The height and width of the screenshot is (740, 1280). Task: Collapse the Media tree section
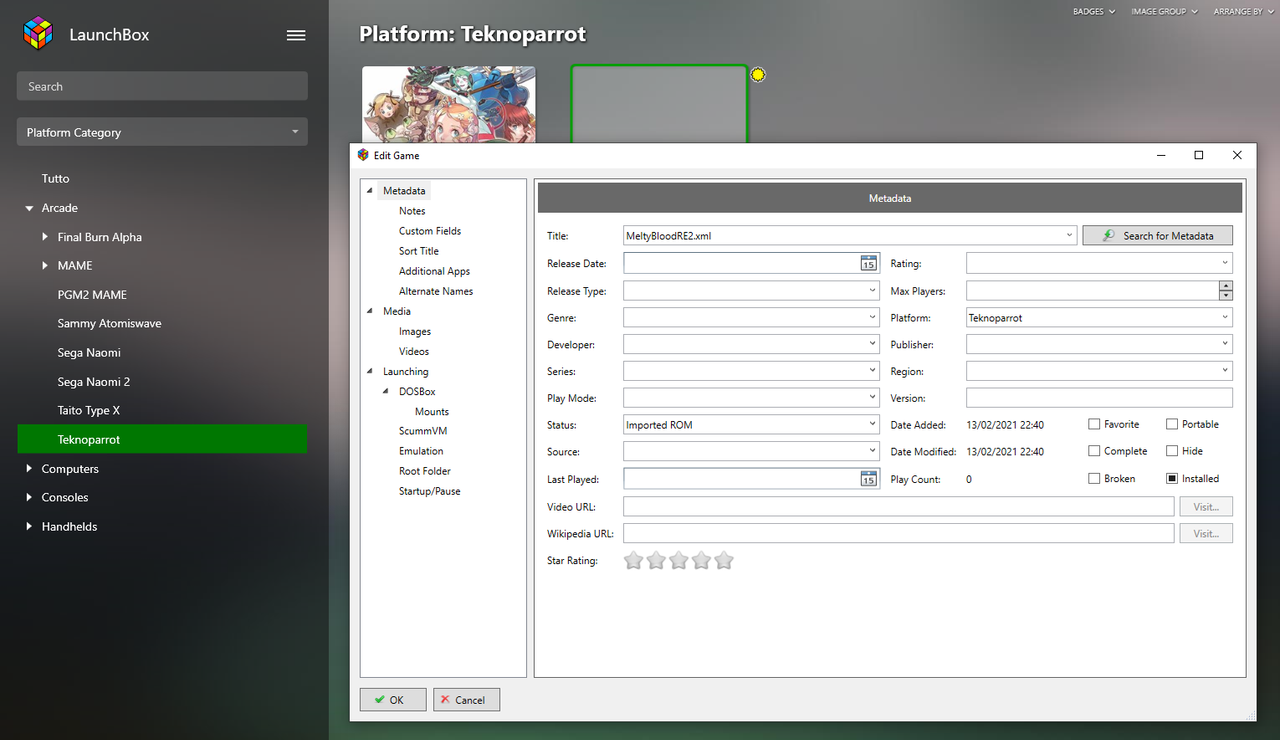tap(371, 311)
